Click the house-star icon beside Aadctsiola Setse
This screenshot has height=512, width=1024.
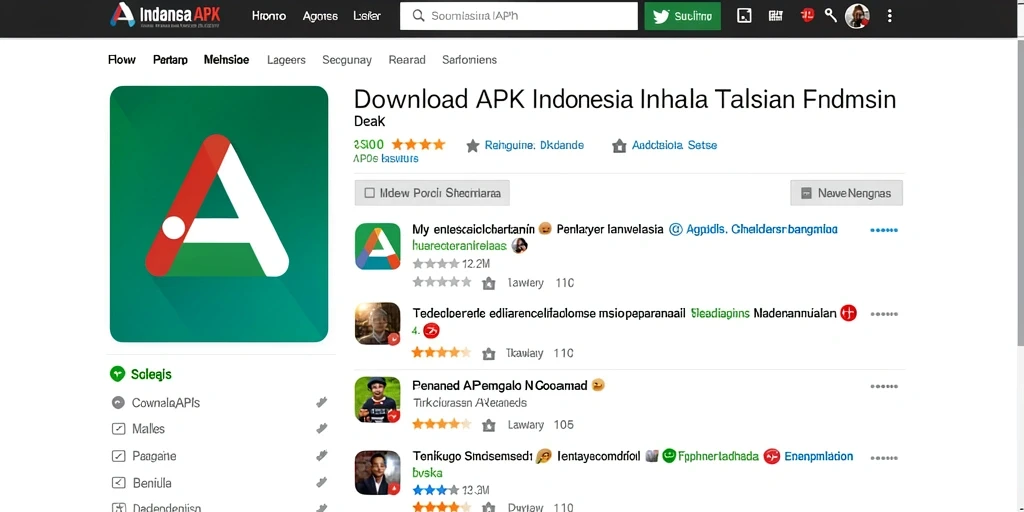[x=619, y=146]
